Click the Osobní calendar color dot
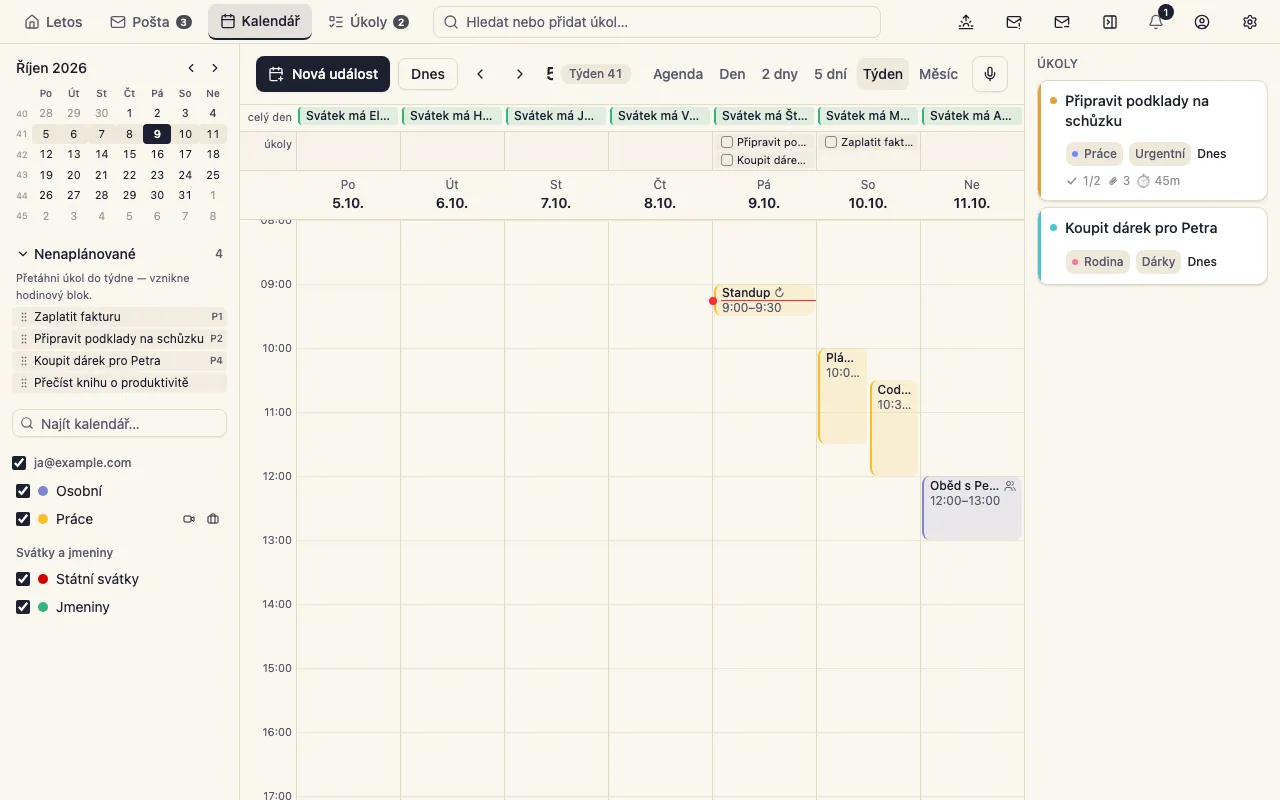This screenshot has width=1280, height=800. click(43, 491)
